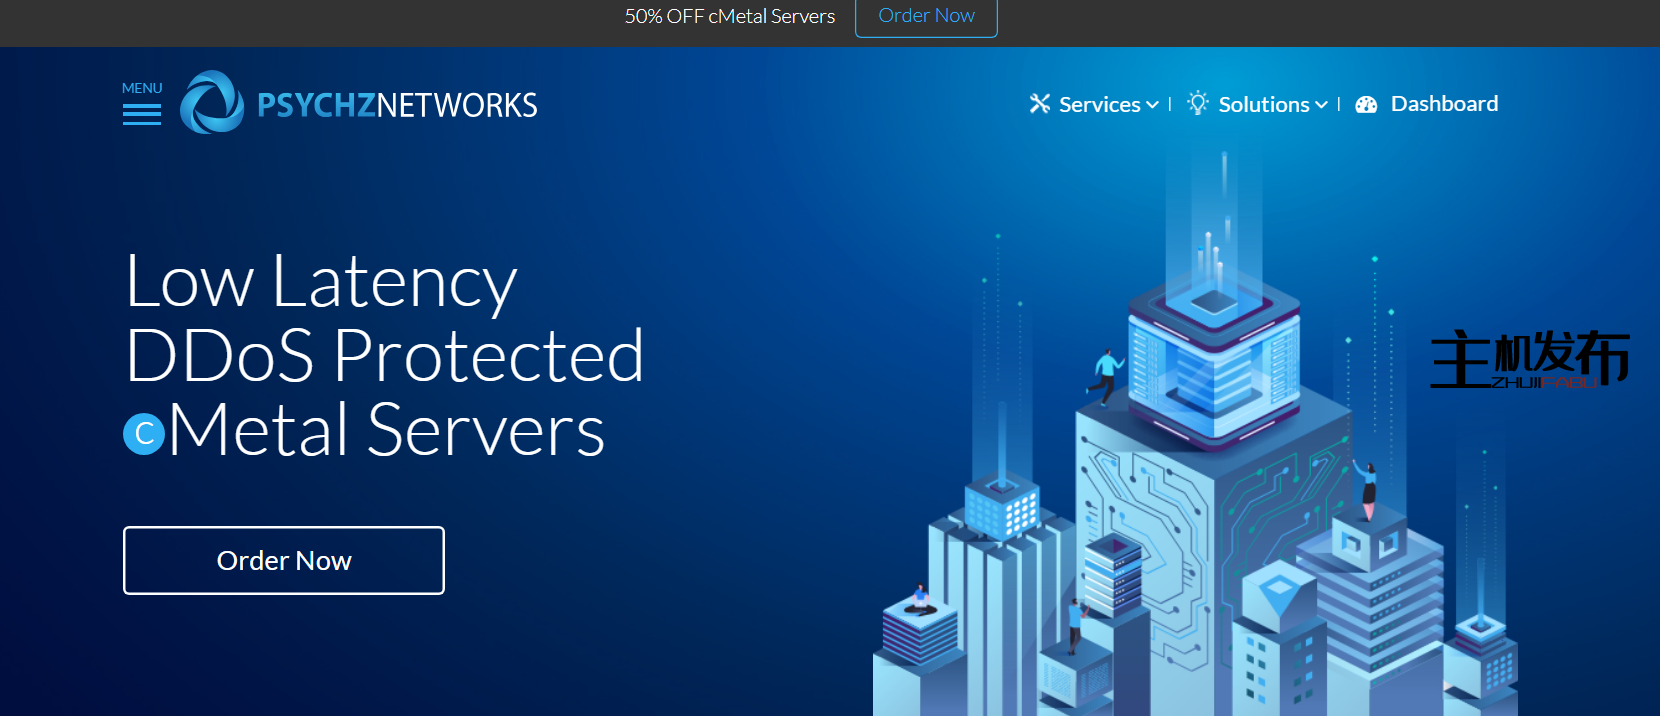Expand the Solutions dropdown chevron
This screenshot has width=1660, height=716.
[1322, 105]
